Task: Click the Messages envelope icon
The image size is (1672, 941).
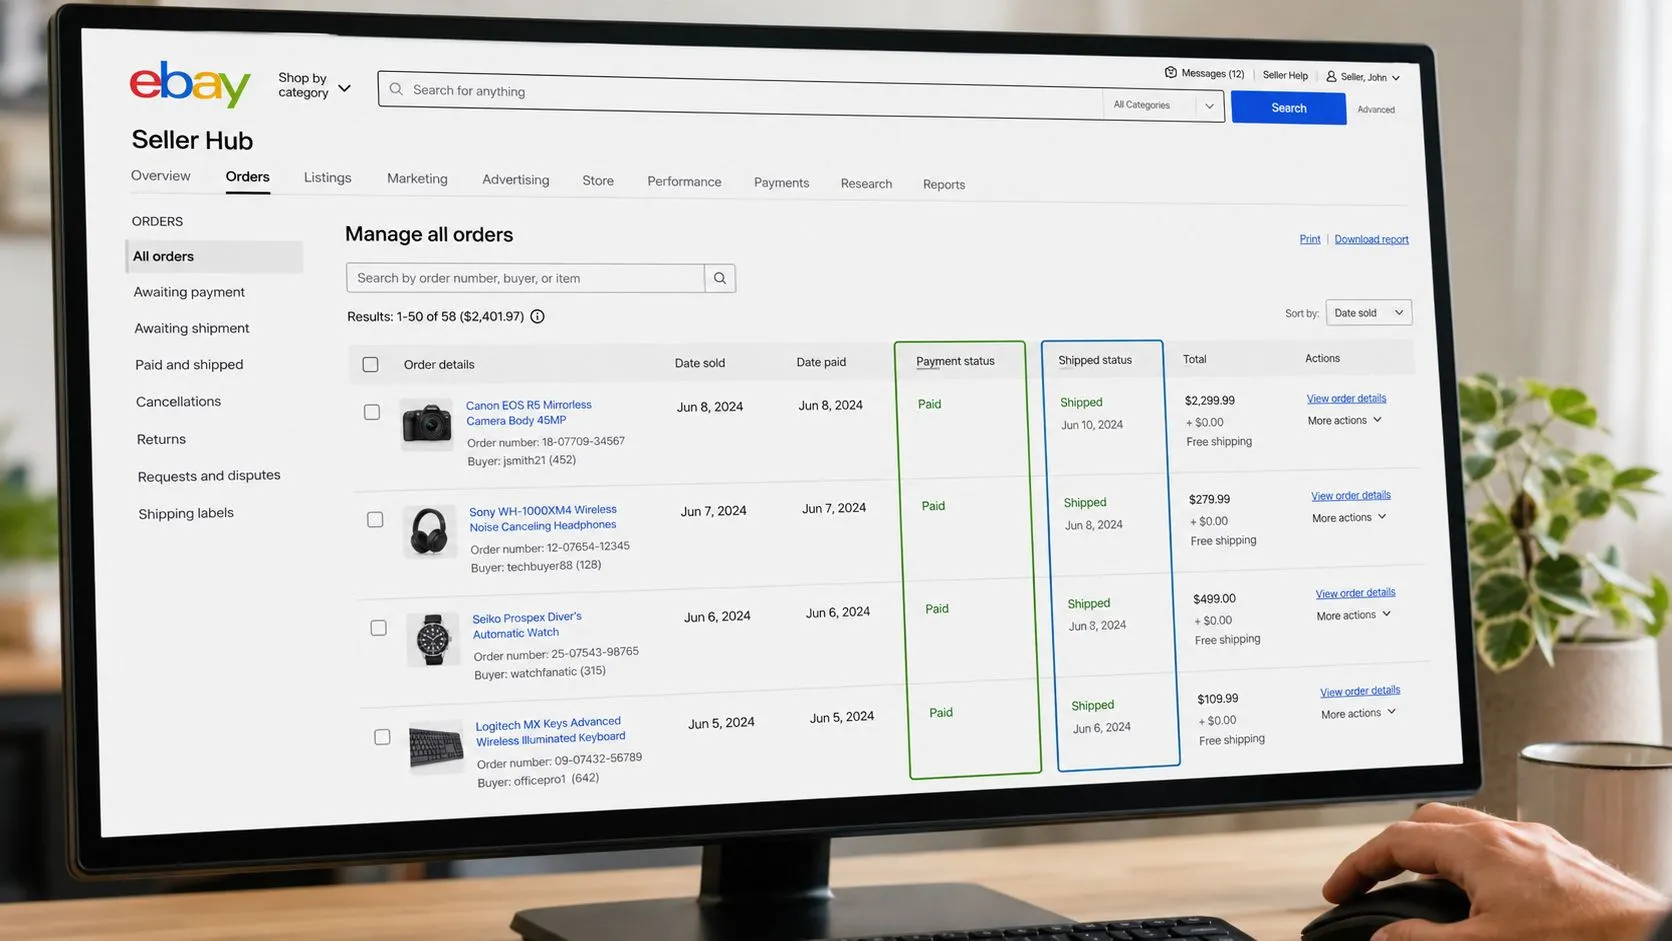Action: tap(1170, 72)
